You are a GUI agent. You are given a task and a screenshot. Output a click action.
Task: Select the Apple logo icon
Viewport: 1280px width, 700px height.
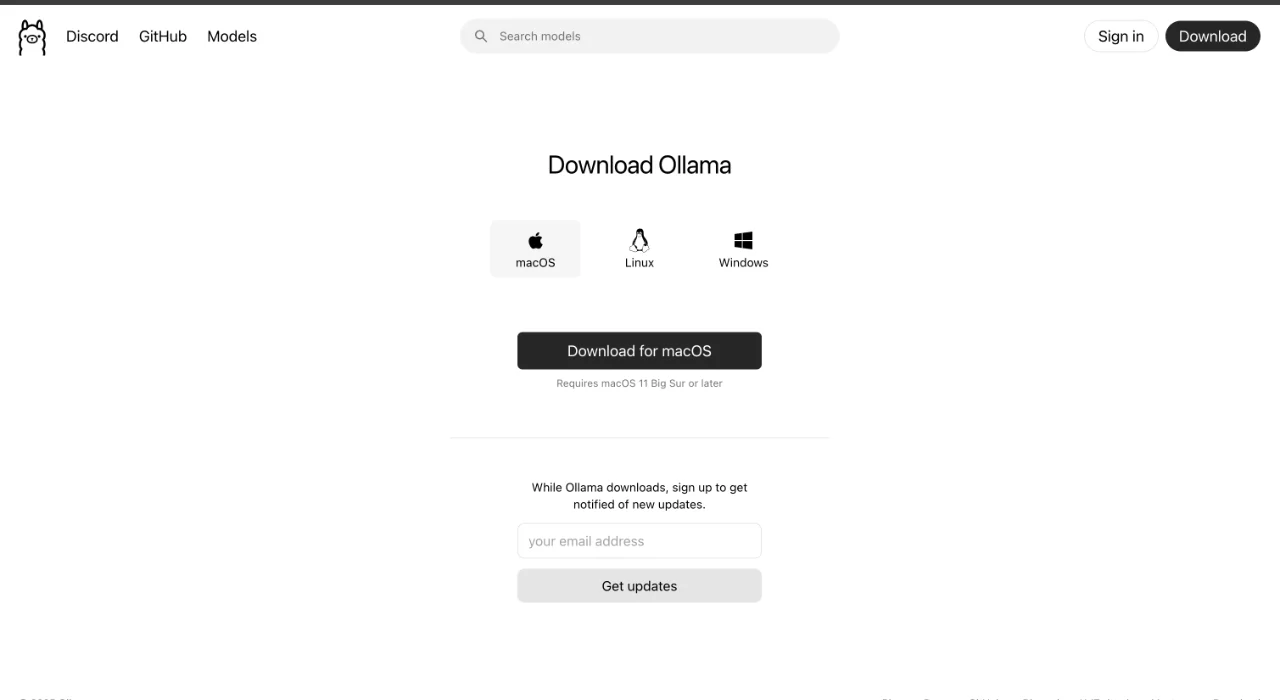click(535, 241)
